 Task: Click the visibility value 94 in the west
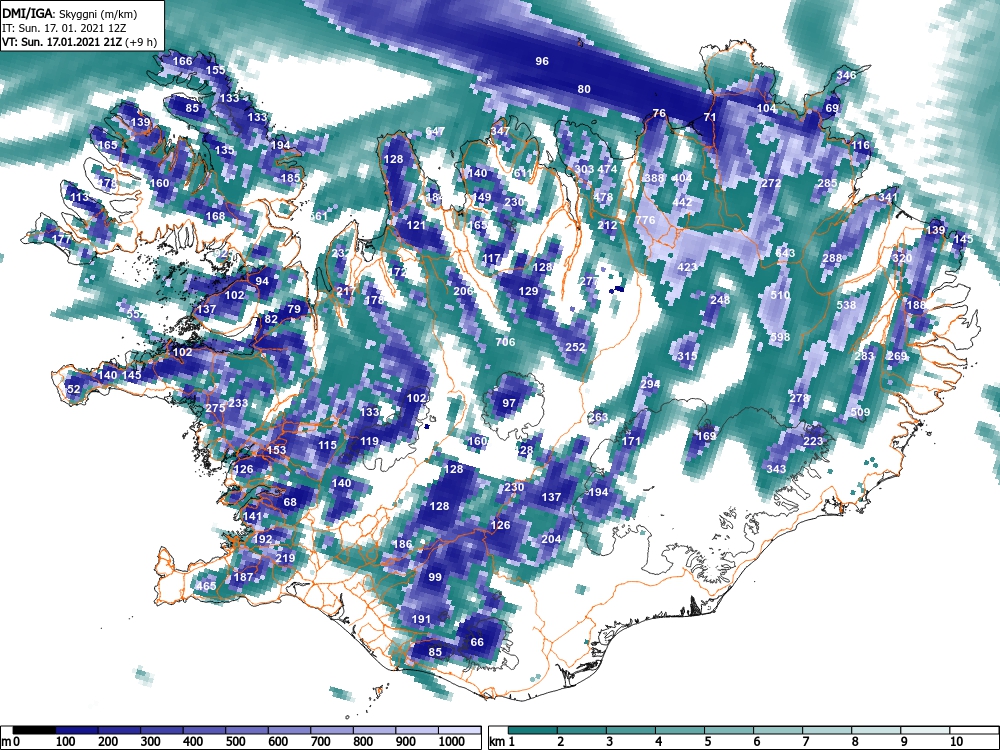pos(262,281)
